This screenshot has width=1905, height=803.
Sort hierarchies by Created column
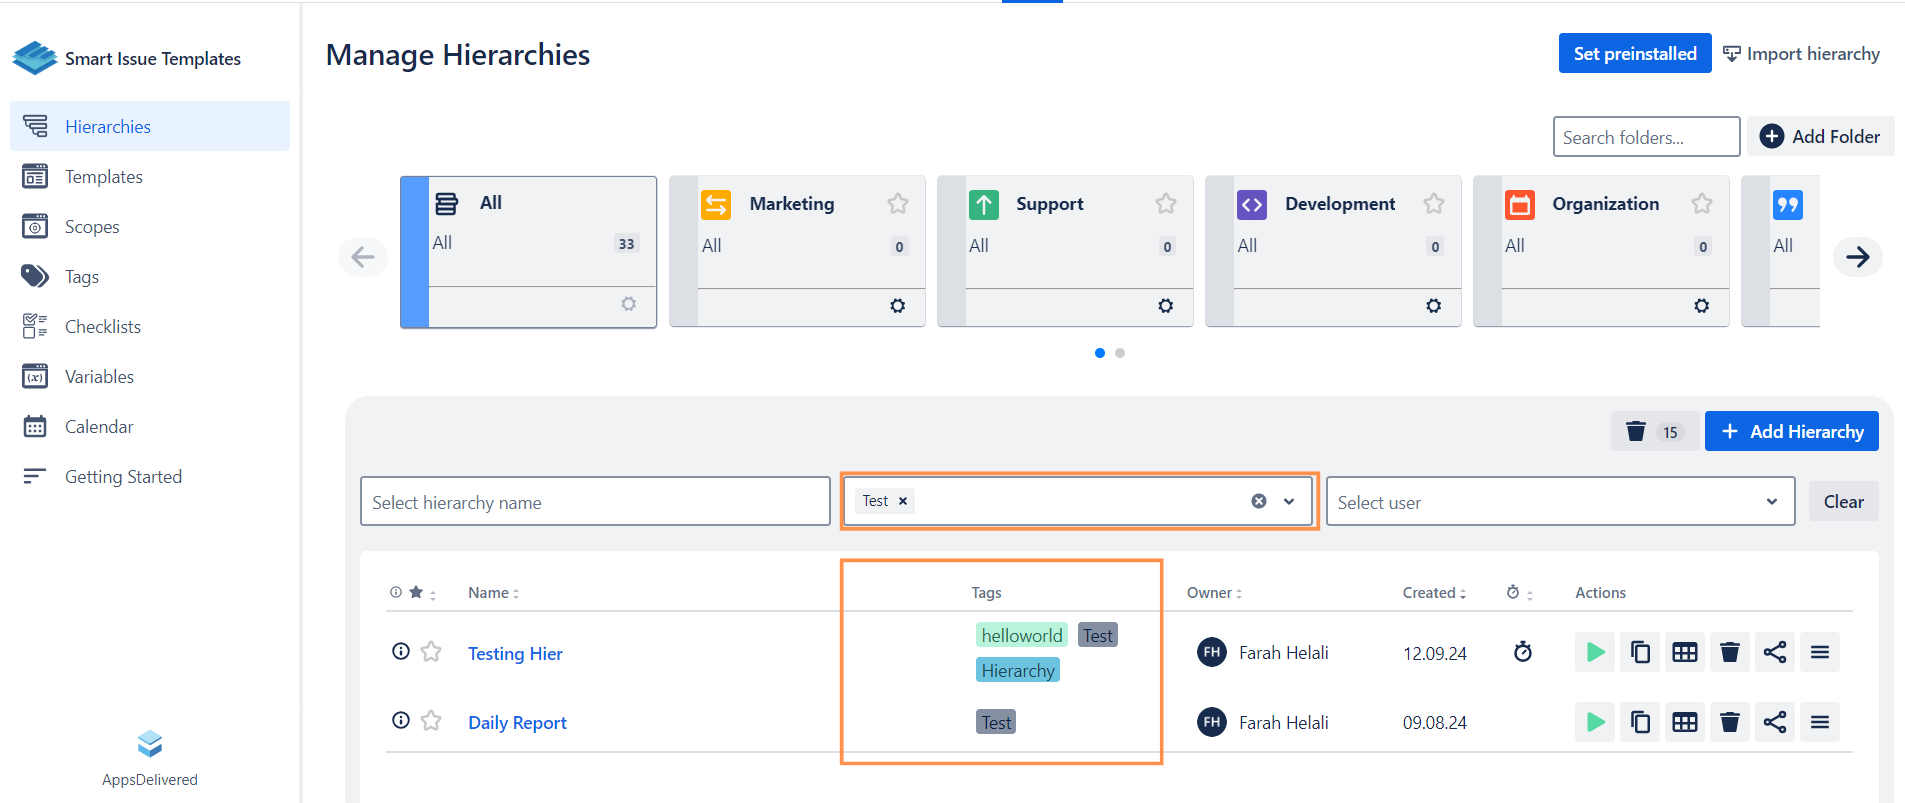click(x=1434, y=593)
